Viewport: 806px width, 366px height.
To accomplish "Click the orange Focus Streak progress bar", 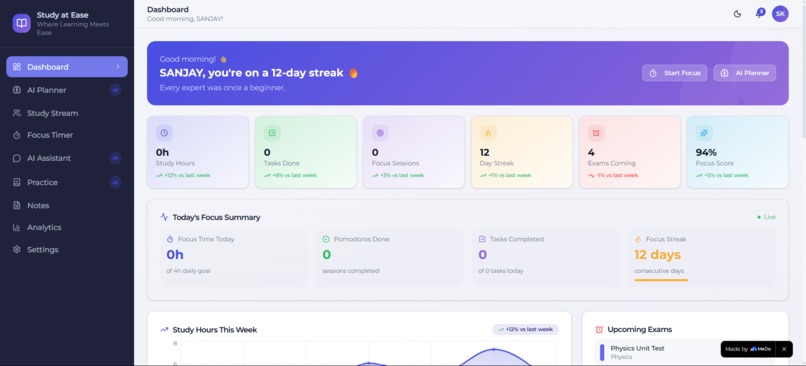I will click(661, 280).
